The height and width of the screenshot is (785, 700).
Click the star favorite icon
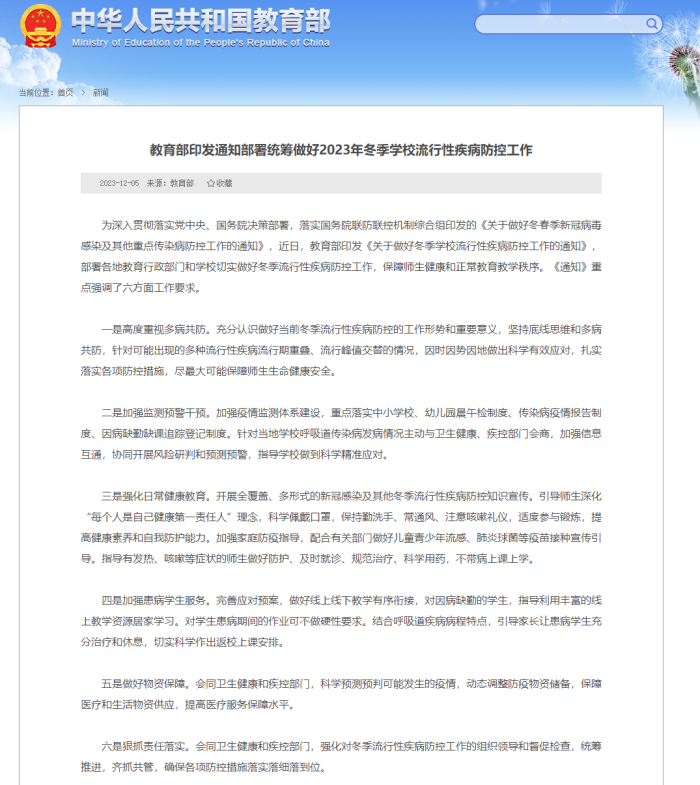click(211, 183)
